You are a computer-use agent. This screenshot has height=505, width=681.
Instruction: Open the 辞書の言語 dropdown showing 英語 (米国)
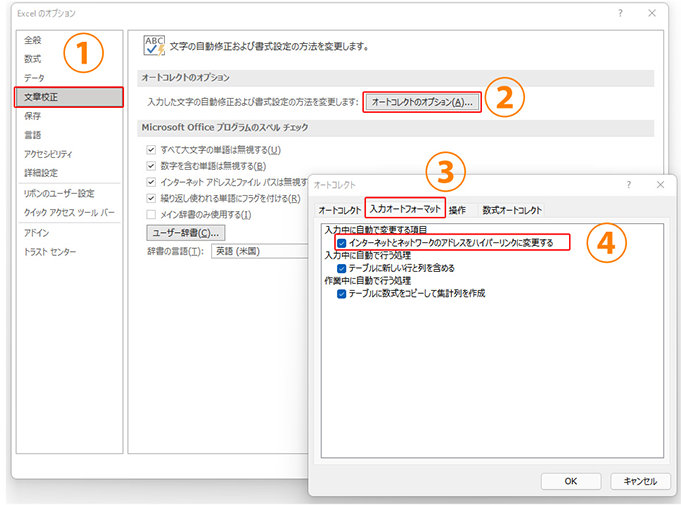[260, 251]
